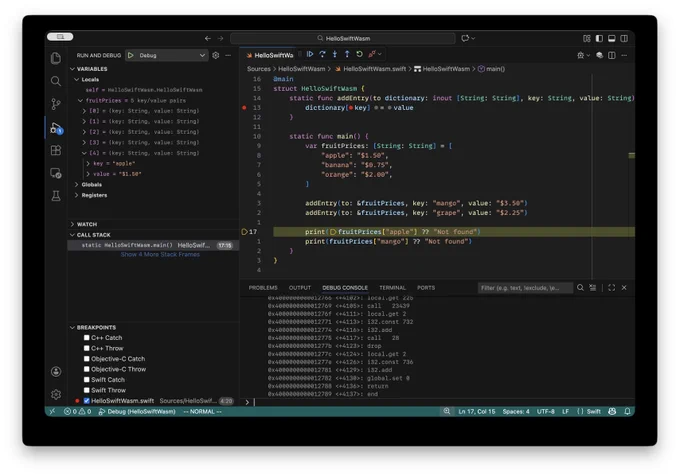This screenshot has height=476, width=680.
Task: Collapse the [4] dictionary entry
Action: pyautogui.click(x=84, y=153)
